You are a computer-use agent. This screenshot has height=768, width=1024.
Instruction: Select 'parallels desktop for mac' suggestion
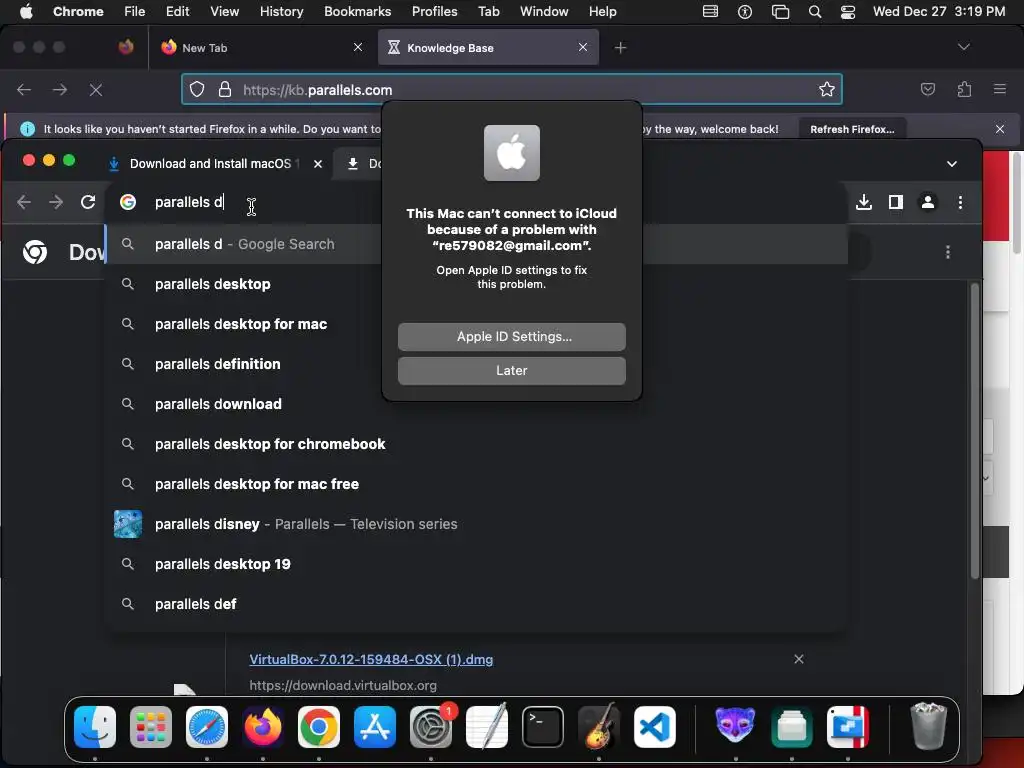coord(477,324)
